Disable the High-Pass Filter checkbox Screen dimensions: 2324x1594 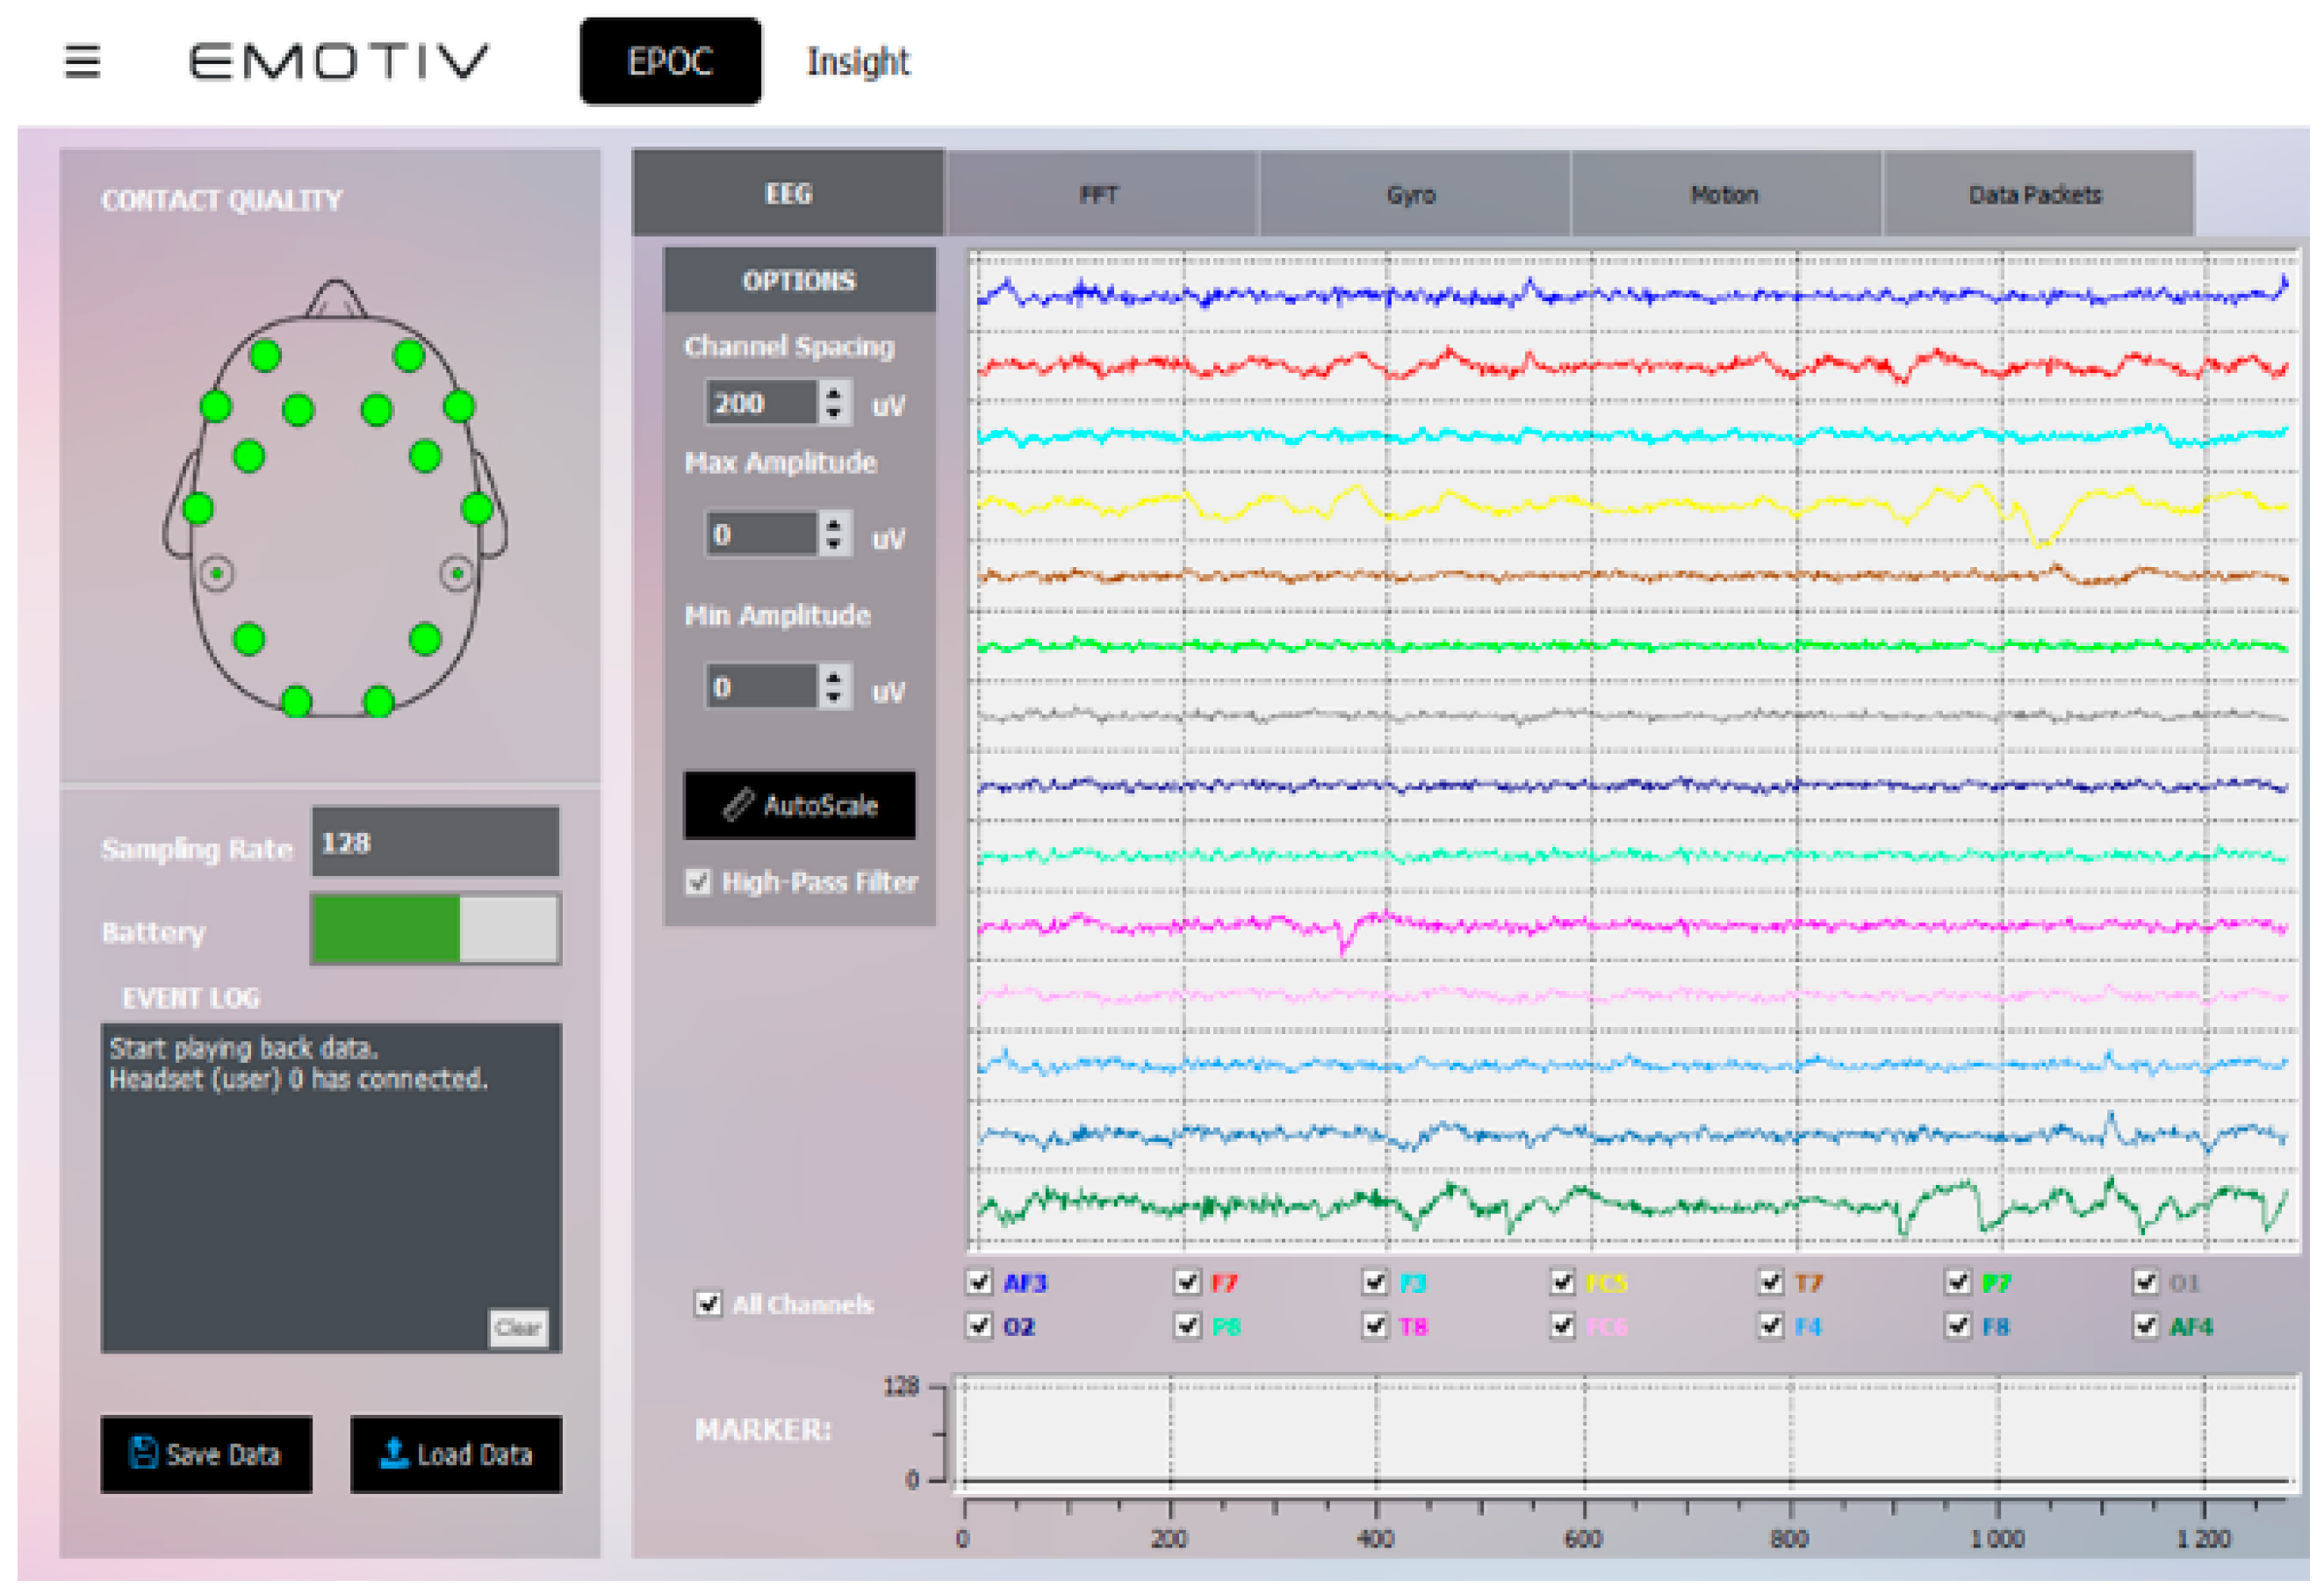[x=698, y=883]
